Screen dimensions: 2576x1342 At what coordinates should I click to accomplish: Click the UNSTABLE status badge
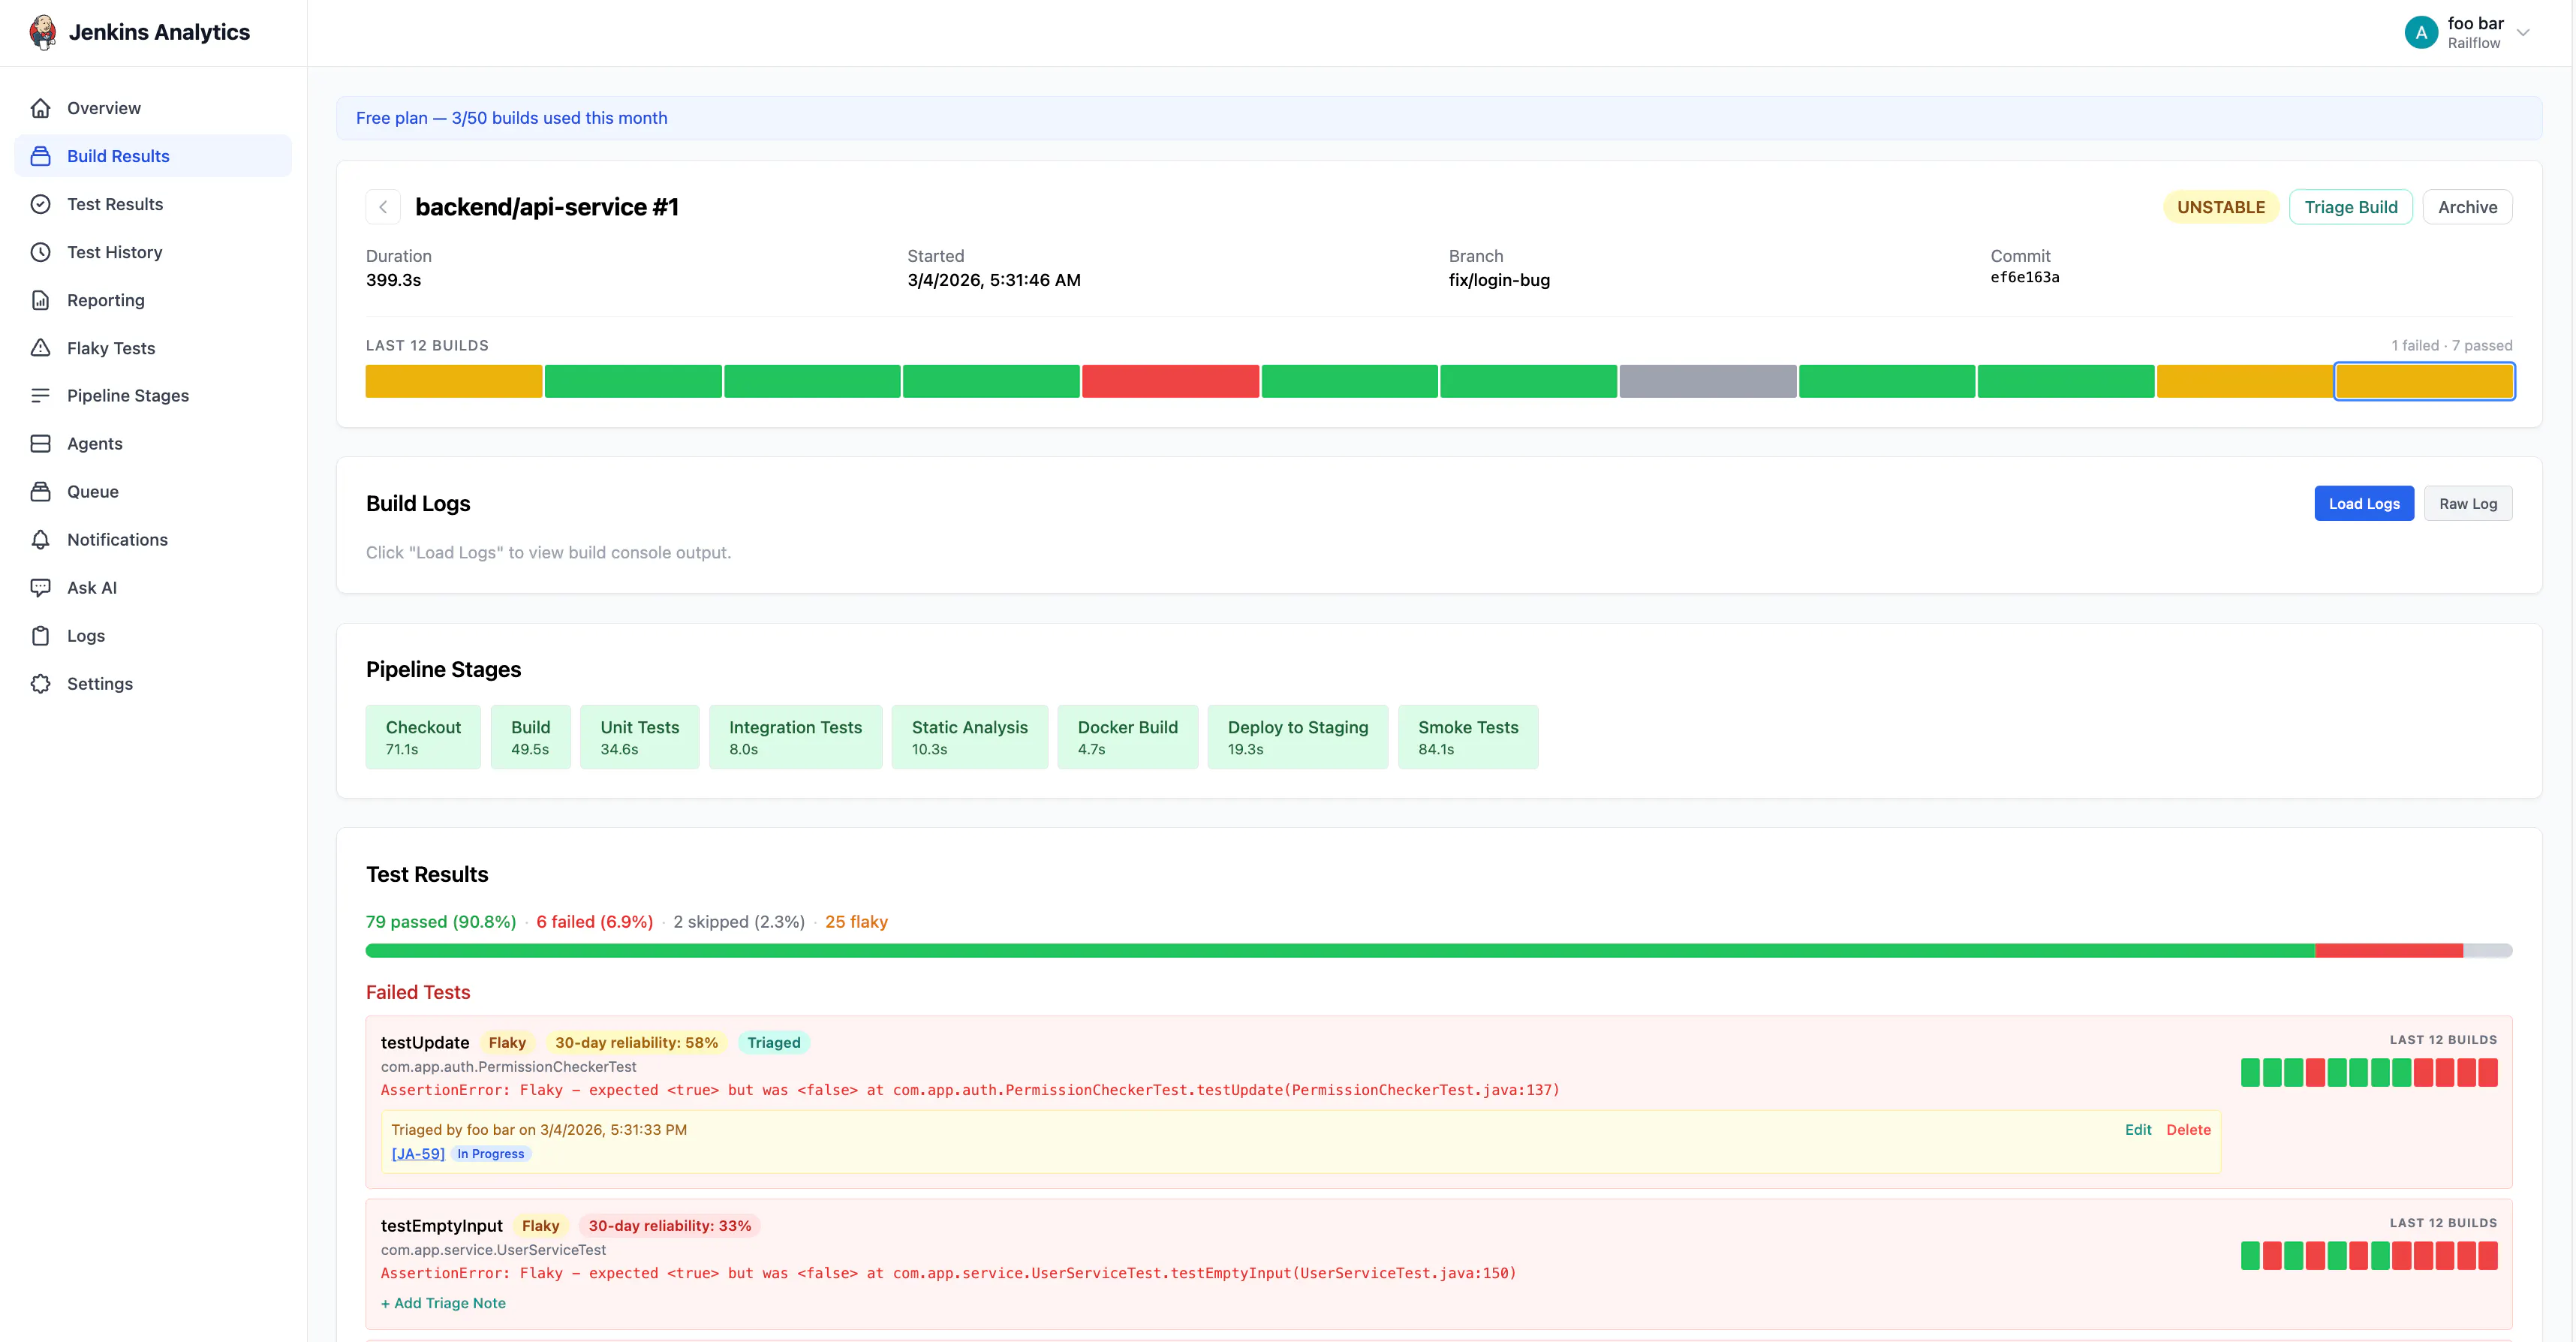tap(2220, 207)
